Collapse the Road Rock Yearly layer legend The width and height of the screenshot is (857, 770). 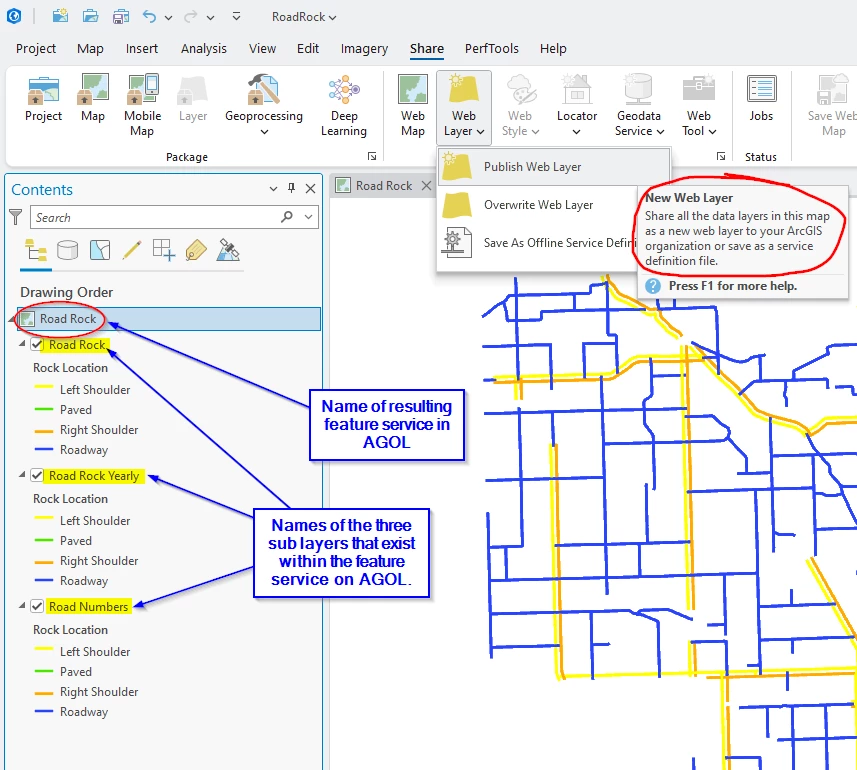(22, 475)
